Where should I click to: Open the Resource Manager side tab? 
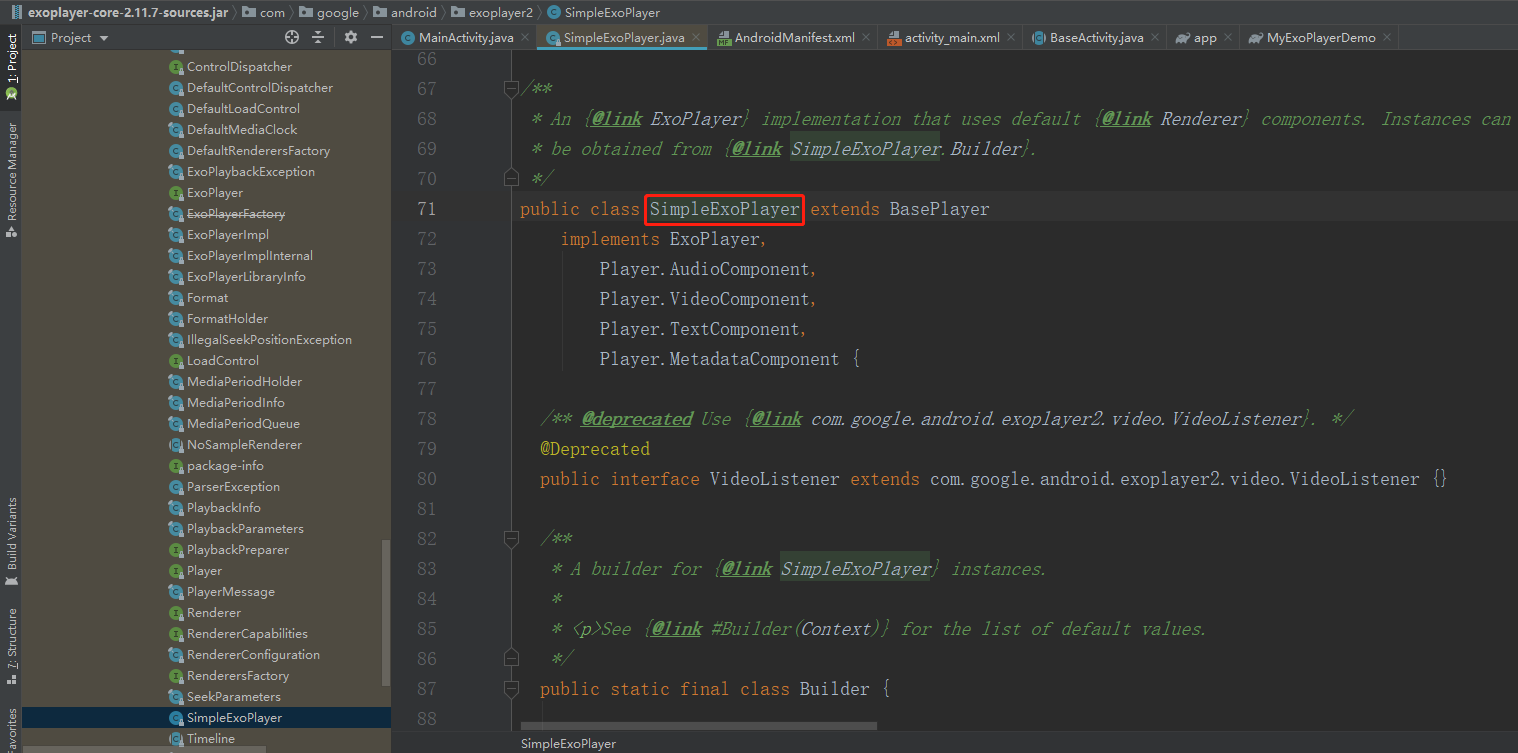point(11,179)
